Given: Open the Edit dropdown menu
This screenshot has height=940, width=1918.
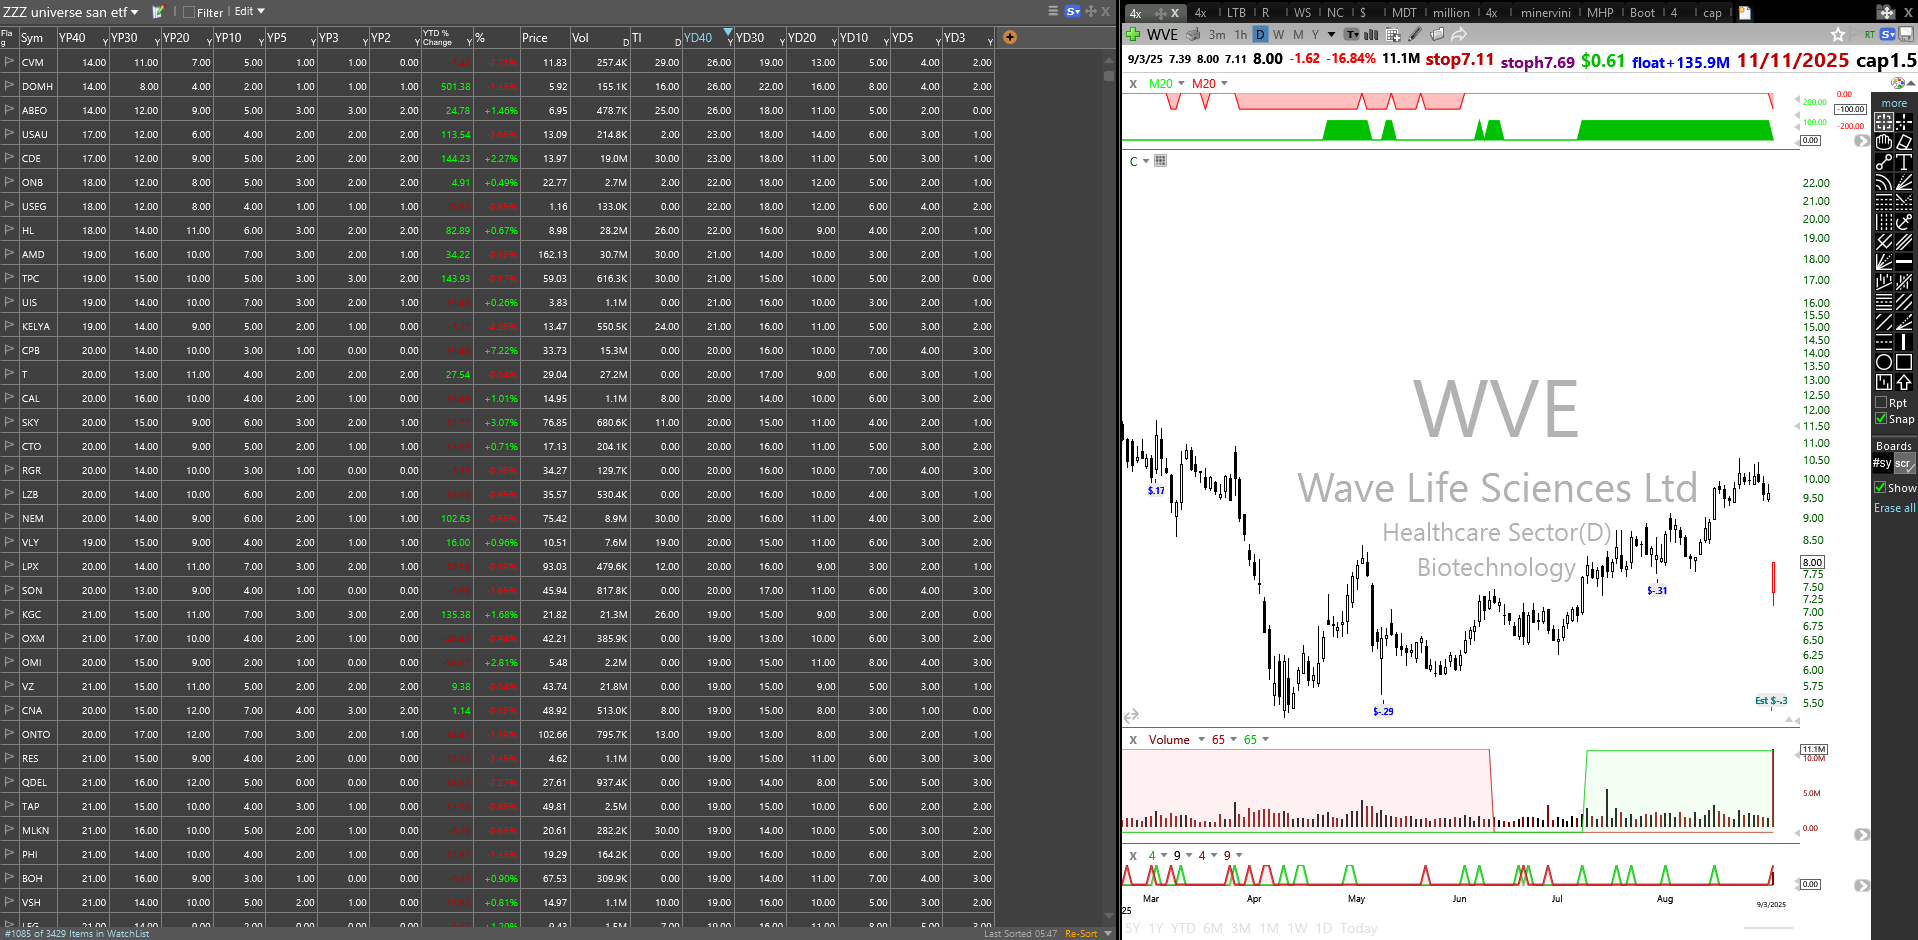Looking at the screenshot, I should pyautogui.click(x=249, y=12).
